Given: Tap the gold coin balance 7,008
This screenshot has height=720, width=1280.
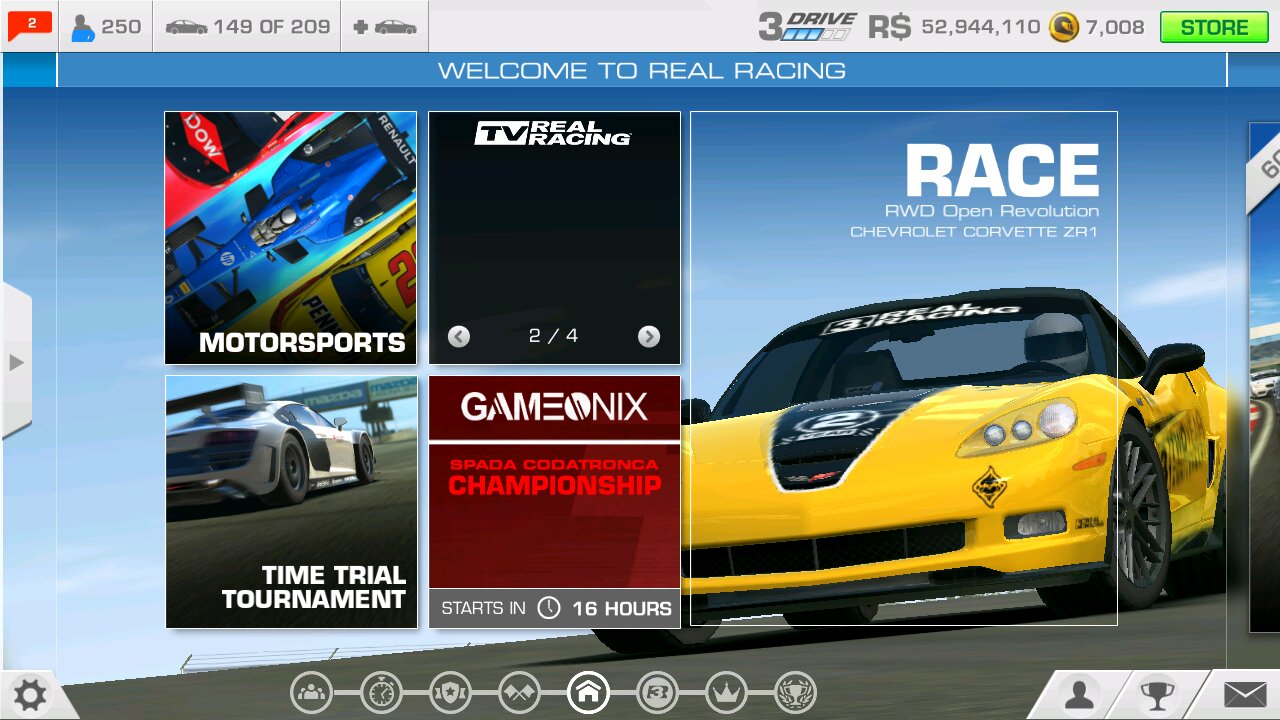Looking at the screenshot, I should point(1096,27).
